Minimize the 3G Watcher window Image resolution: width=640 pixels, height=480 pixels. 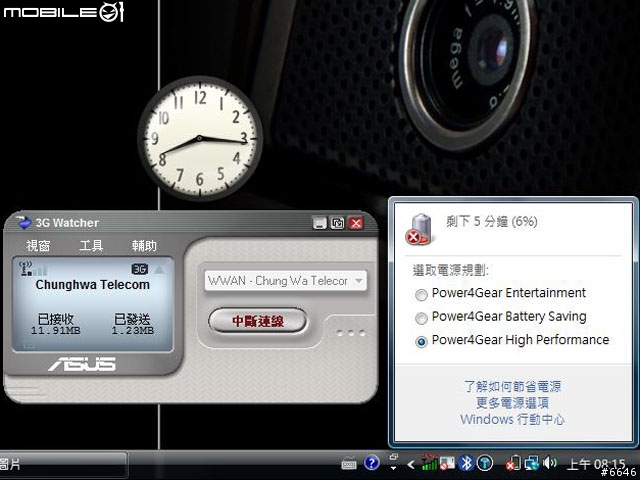320,223
